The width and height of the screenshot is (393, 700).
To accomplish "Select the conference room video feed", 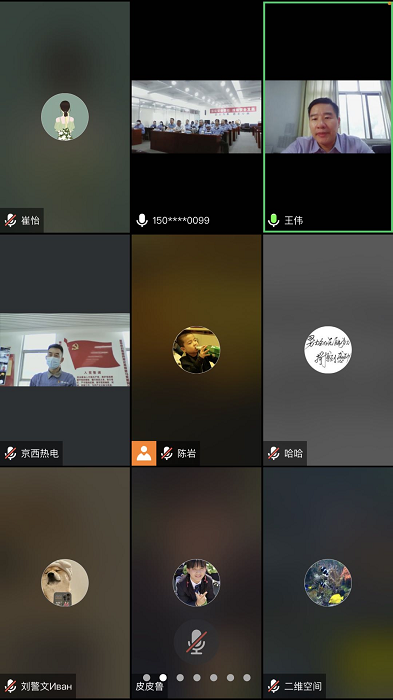I will [196, 117].
